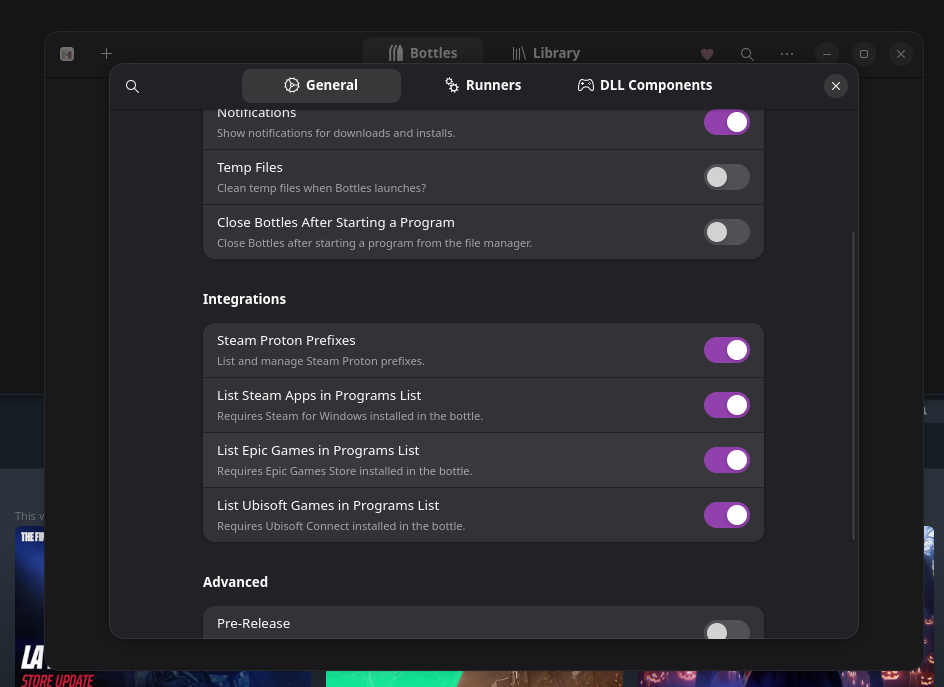
Task: Disable the Notifications toggle
Action: (x=726, y=122)
